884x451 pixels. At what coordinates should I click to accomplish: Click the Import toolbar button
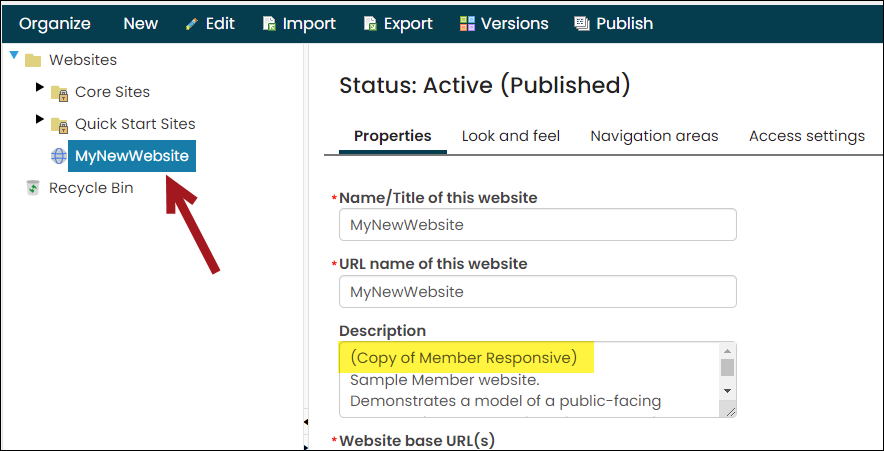click(x=299, y=24)
